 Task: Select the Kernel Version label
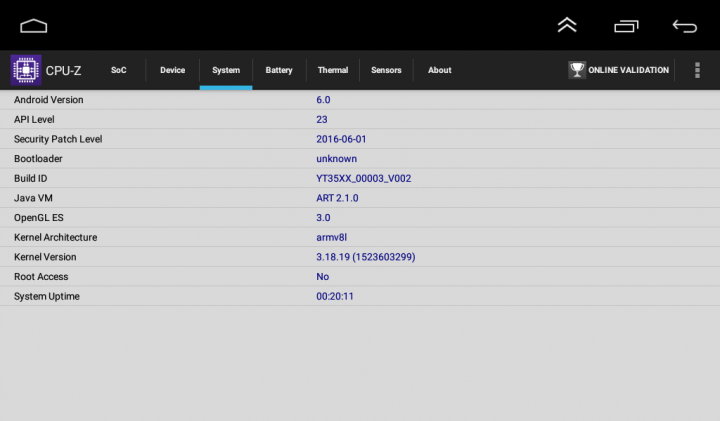pyautogui.click(x=45, y=257)
